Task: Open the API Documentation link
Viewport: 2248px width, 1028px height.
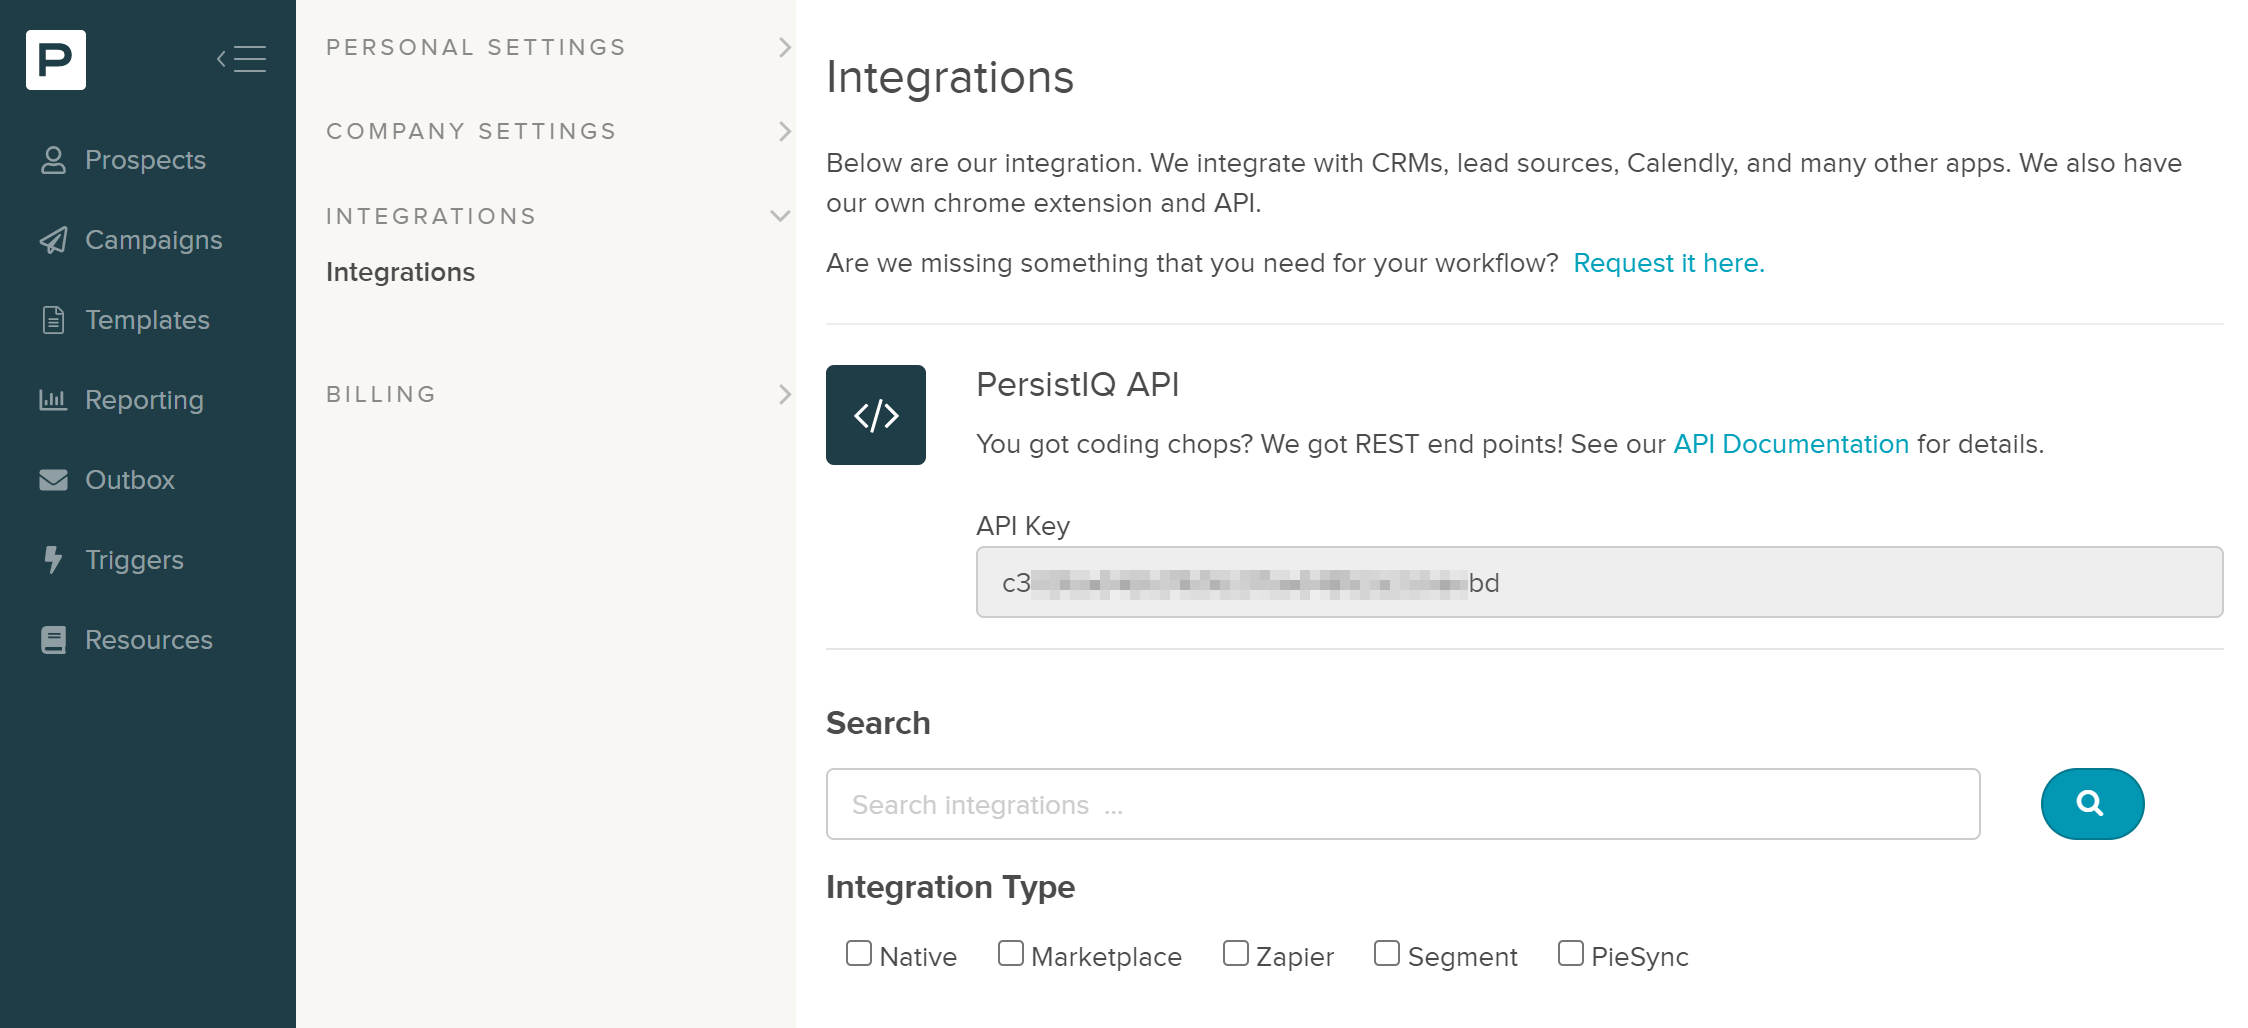Action: tap(1791, 444)
